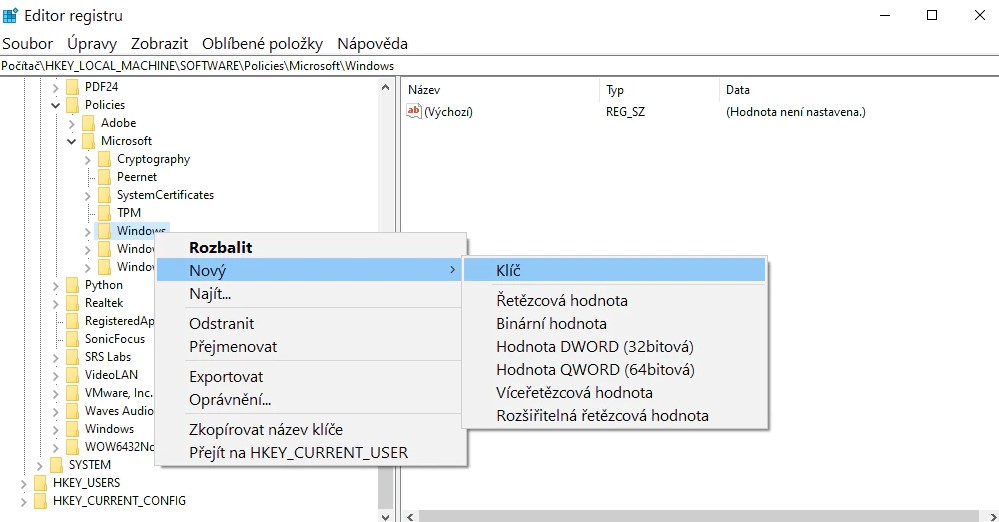The width and height of the screenshot is (999, 522).
Task: Click the tree pane scroll up arrow
Action: 385,87
